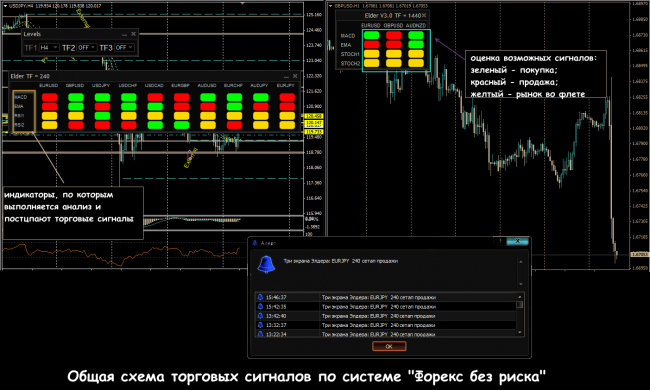Close the Elder V3.0 TF = 1440 panel
The image size is (650, 390).
pyautogui.click(x=424, y=16)
